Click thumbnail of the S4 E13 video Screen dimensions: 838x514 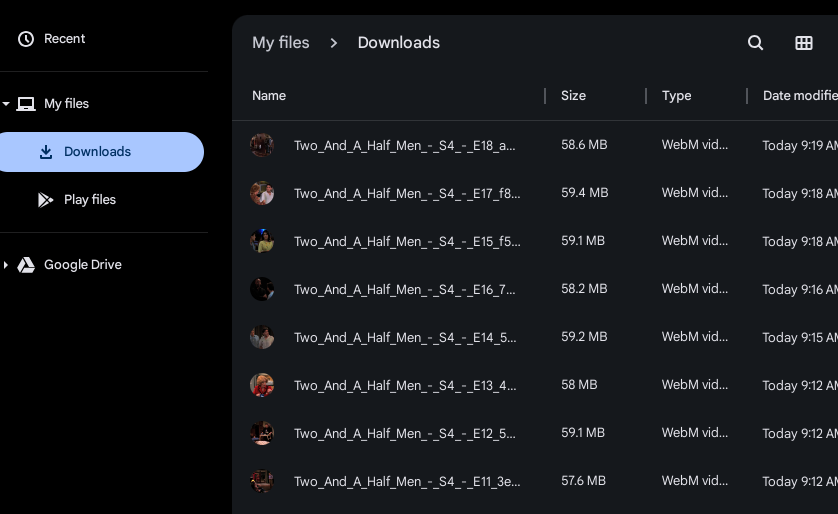(x=262, y=385)
